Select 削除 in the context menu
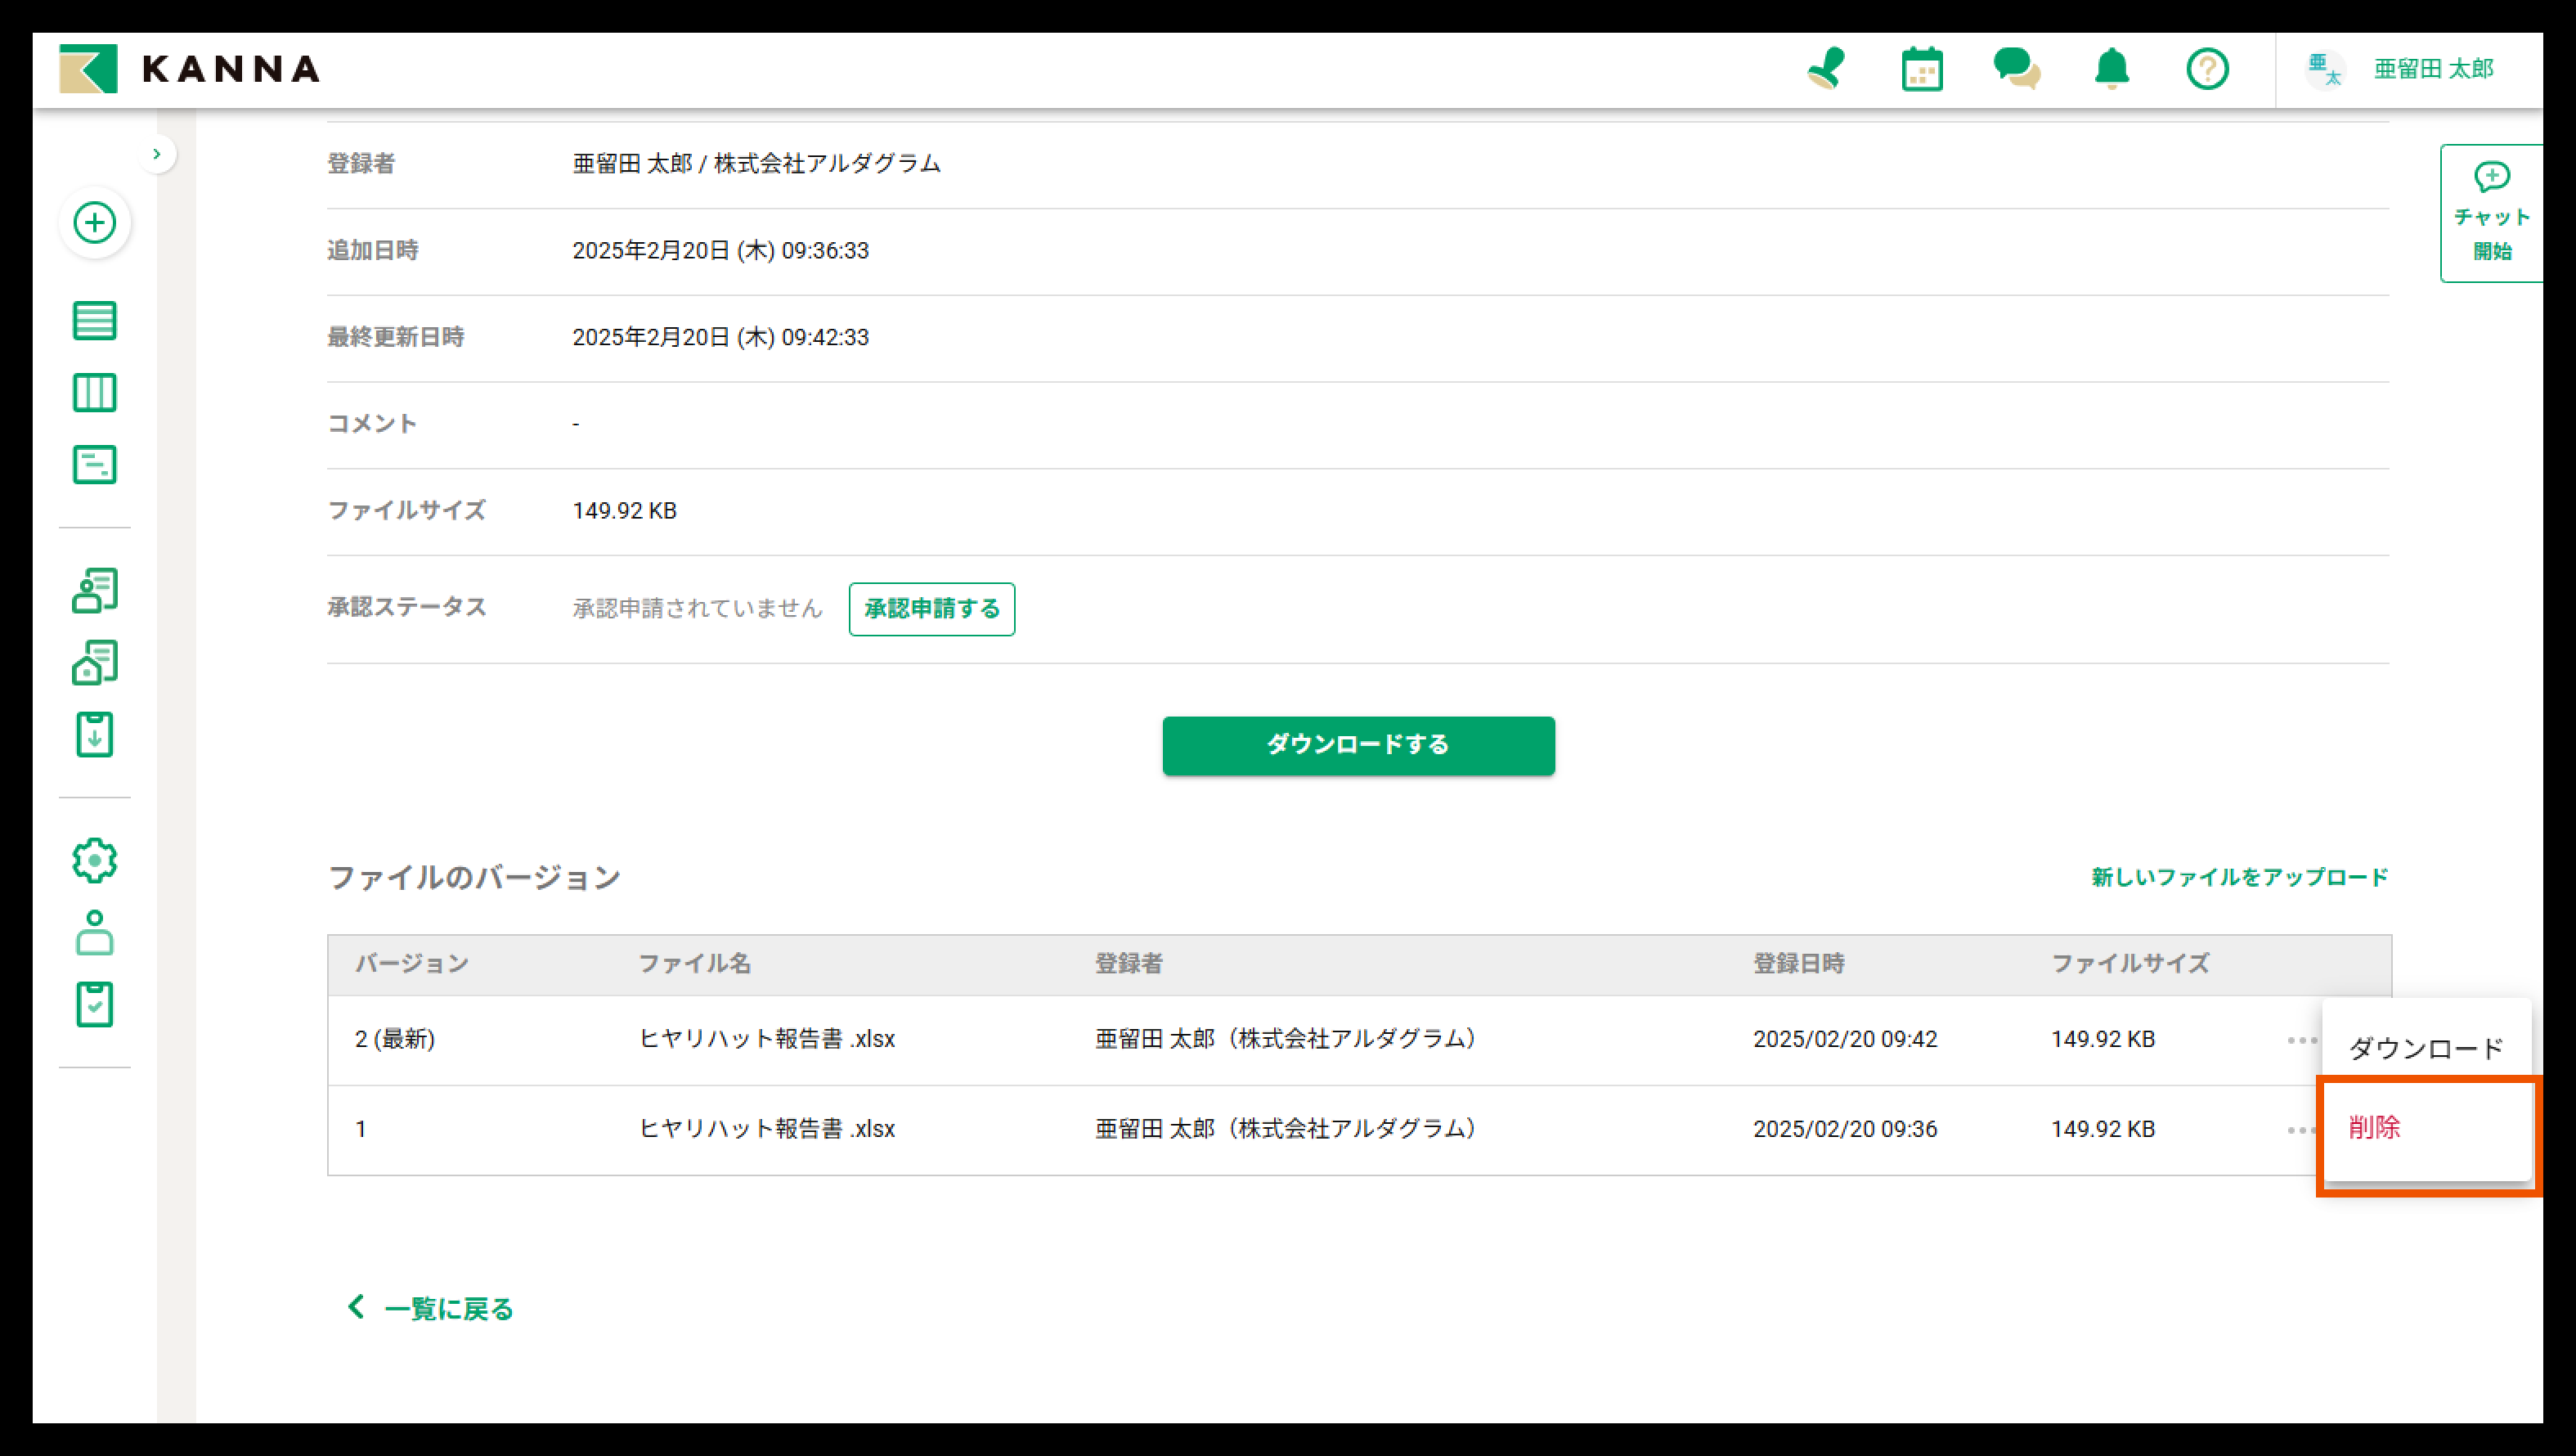Screen dimensions: 2576x1456 click(x=2426, y=1128)
